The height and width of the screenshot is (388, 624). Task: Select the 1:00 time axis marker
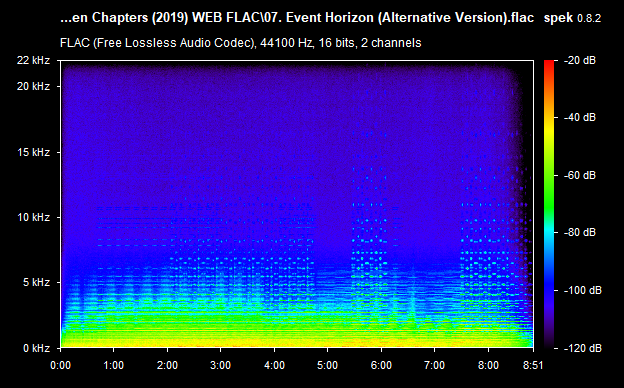(114, 365)
